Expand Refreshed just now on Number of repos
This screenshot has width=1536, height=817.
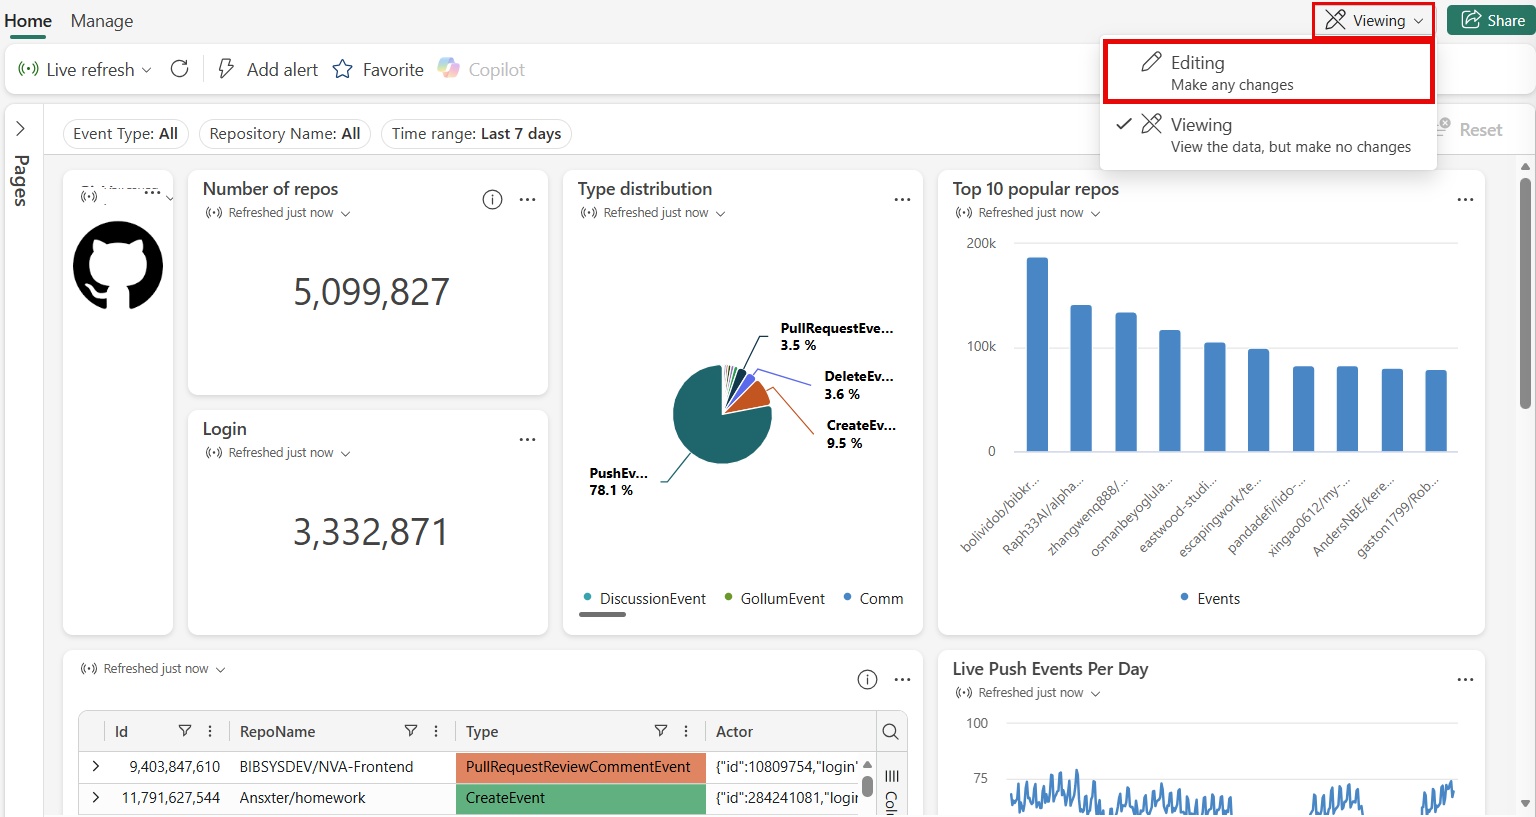pos(279,213)
